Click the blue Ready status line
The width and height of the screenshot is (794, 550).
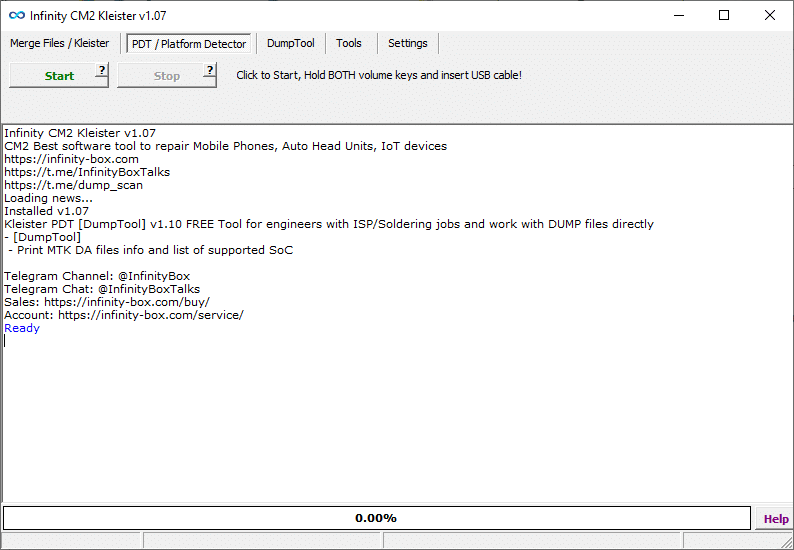(22, 328)
